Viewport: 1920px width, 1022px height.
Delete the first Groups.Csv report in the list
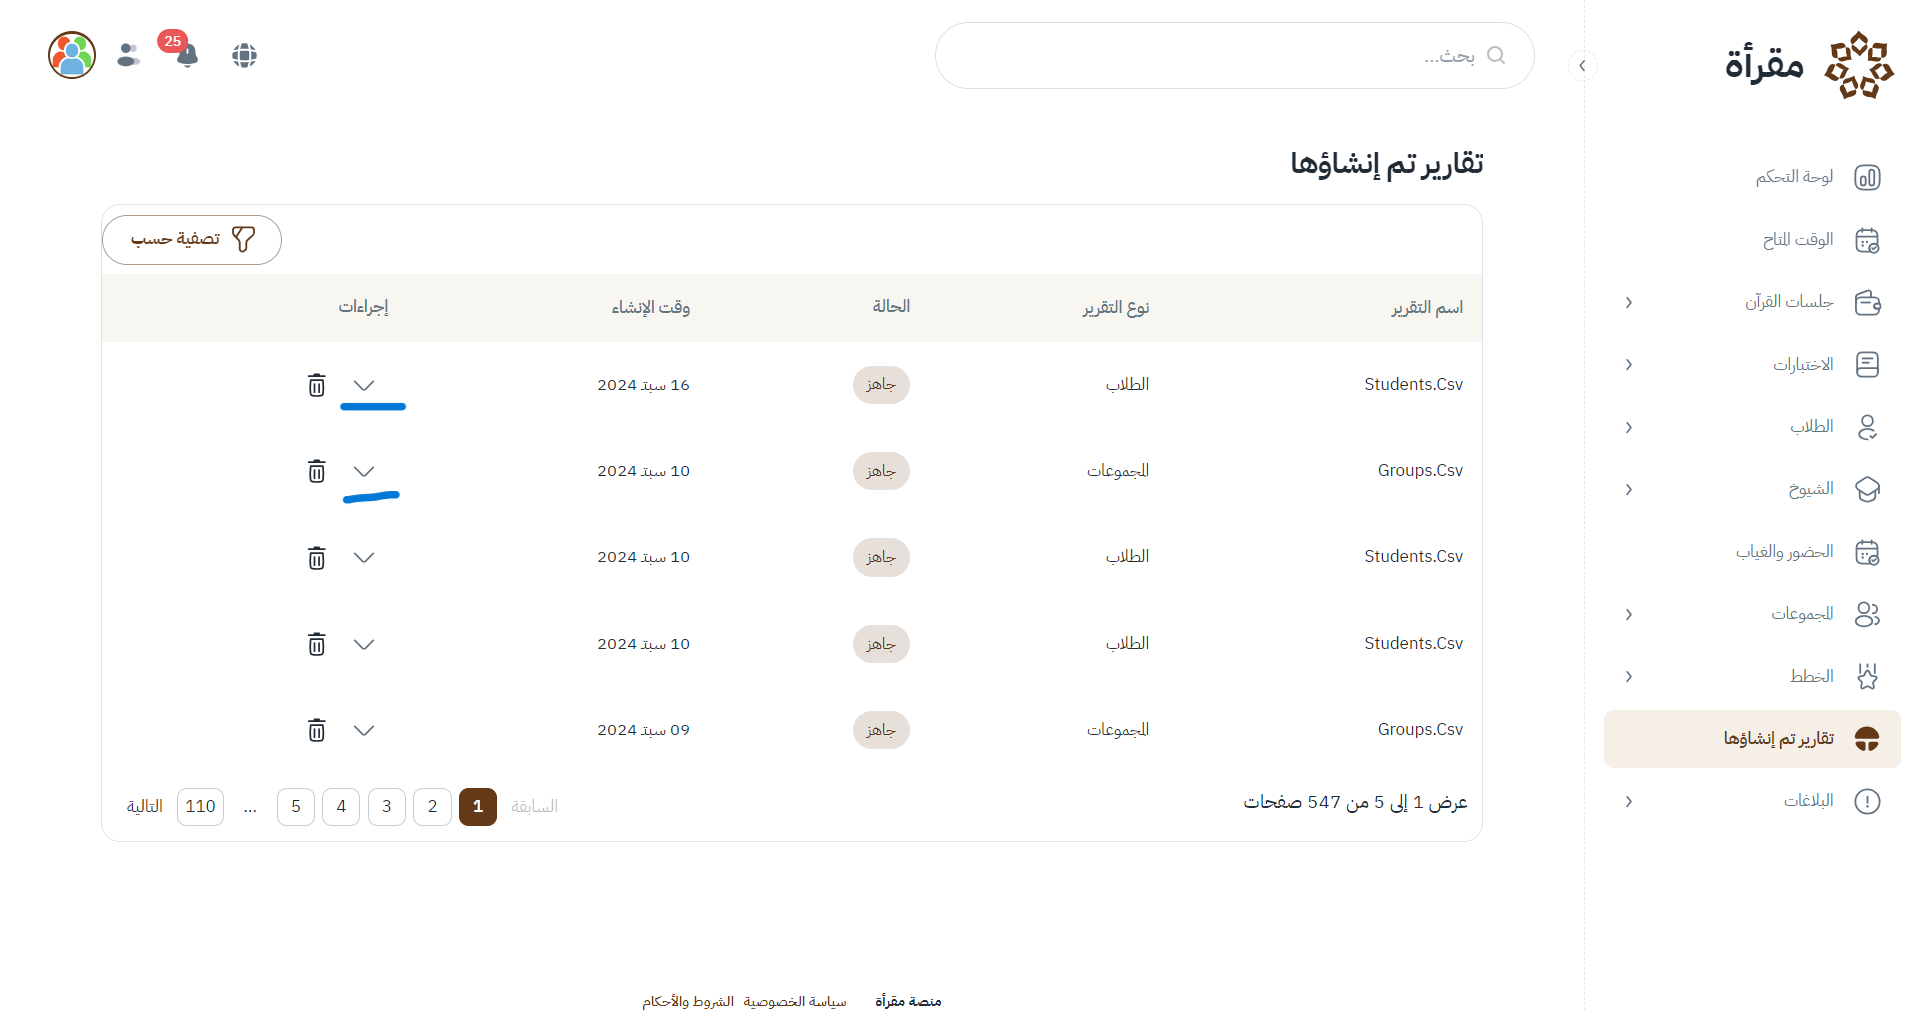click(316, 471)
